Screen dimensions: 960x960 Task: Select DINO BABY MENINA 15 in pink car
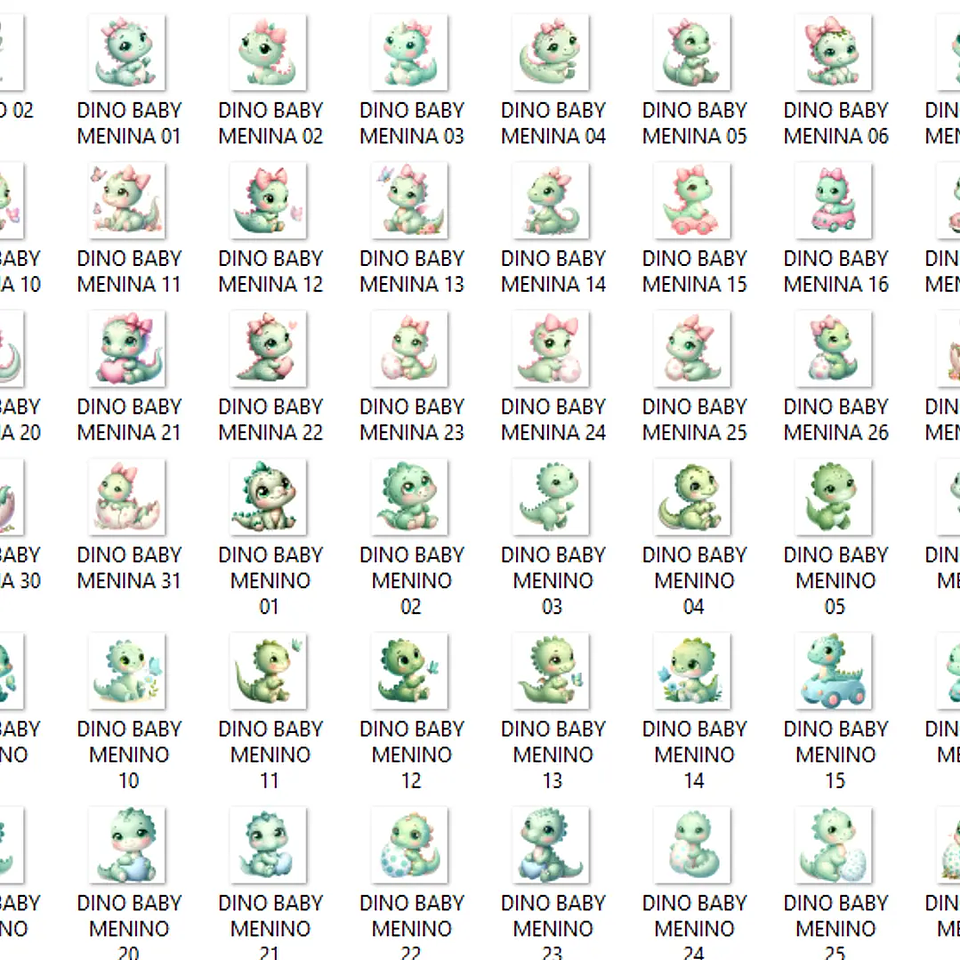click(x=694, y=201)
